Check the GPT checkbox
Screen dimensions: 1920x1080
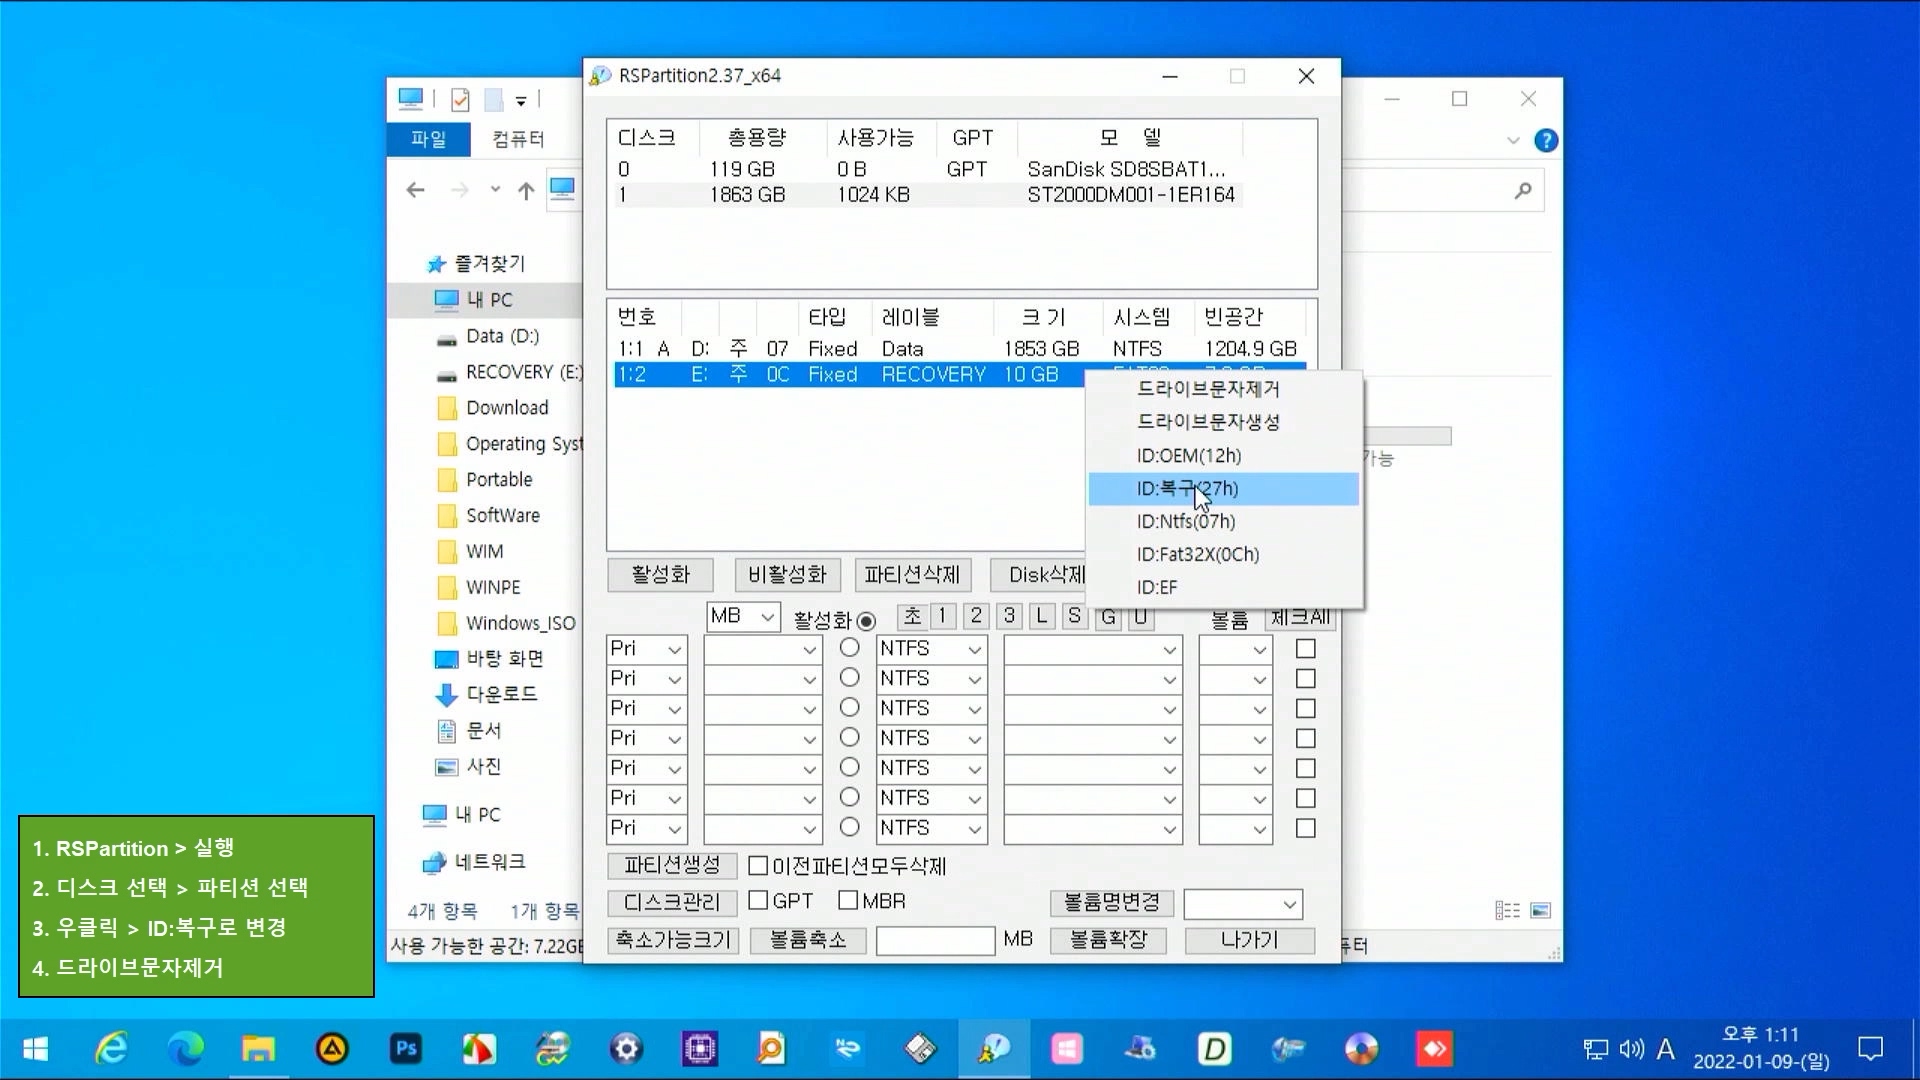[758, 900]
